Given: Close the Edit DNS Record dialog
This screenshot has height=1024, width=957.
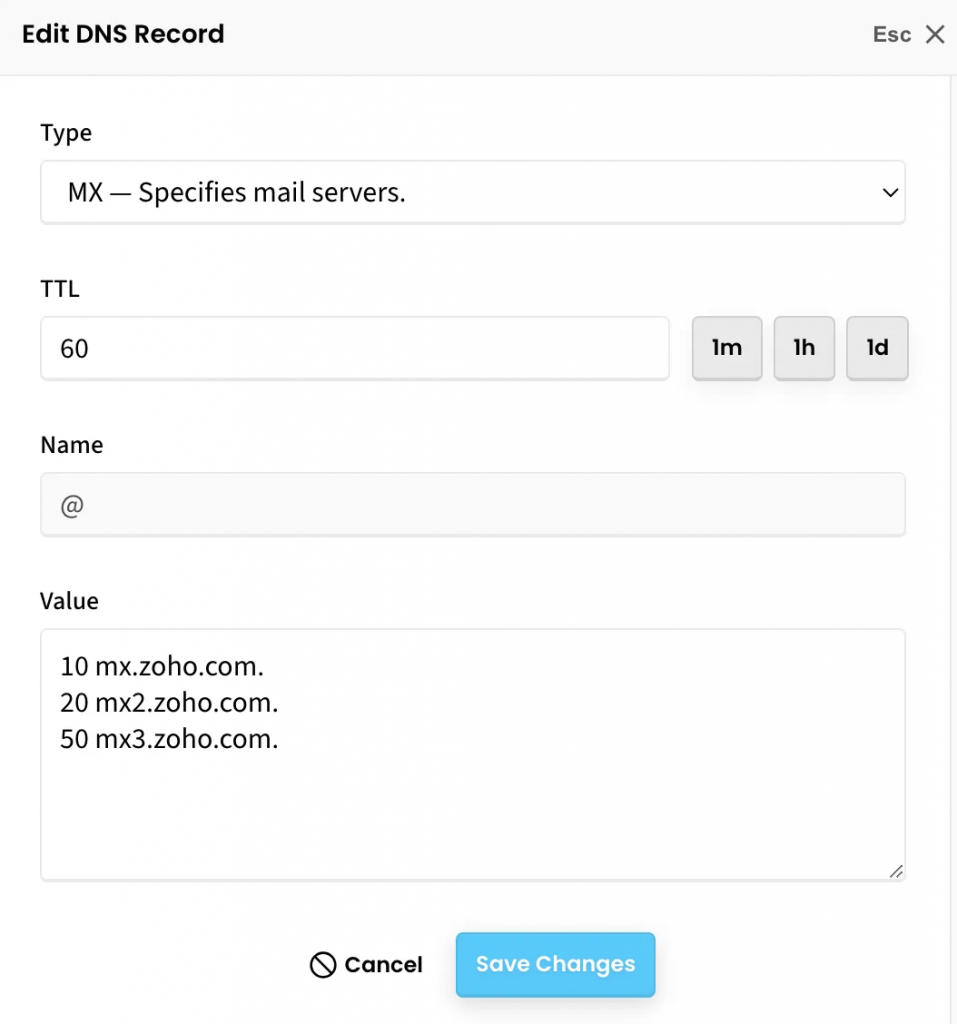Looking at the screenshot, I should pos(935,35).
